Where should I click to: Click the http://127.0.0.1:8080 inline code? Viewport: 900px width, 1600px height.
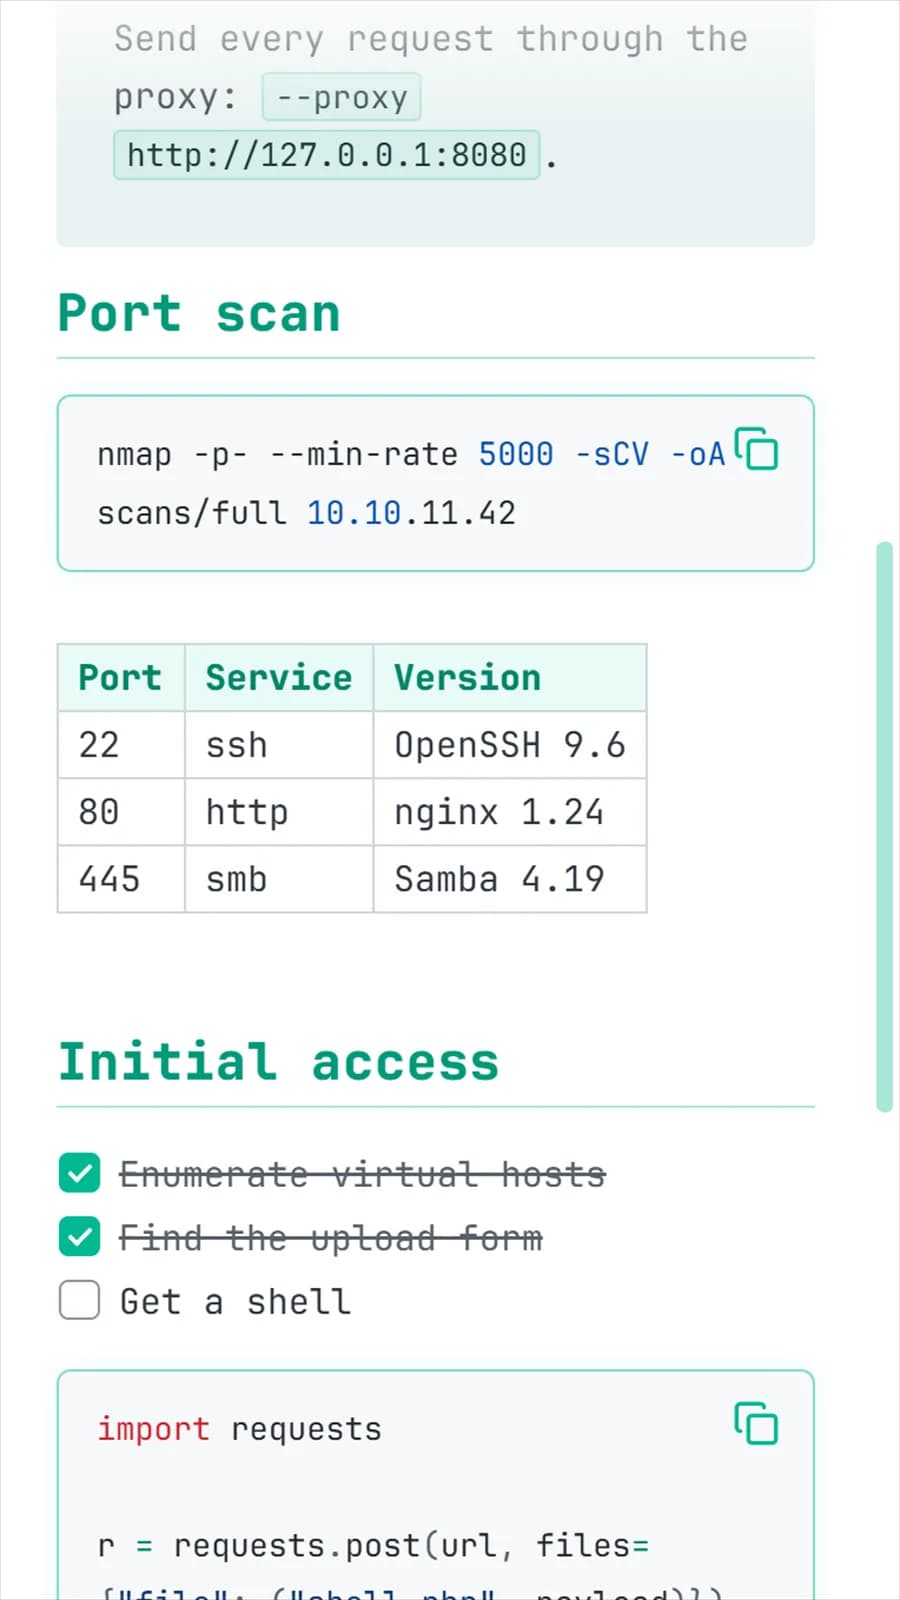(x=327, y=155)
